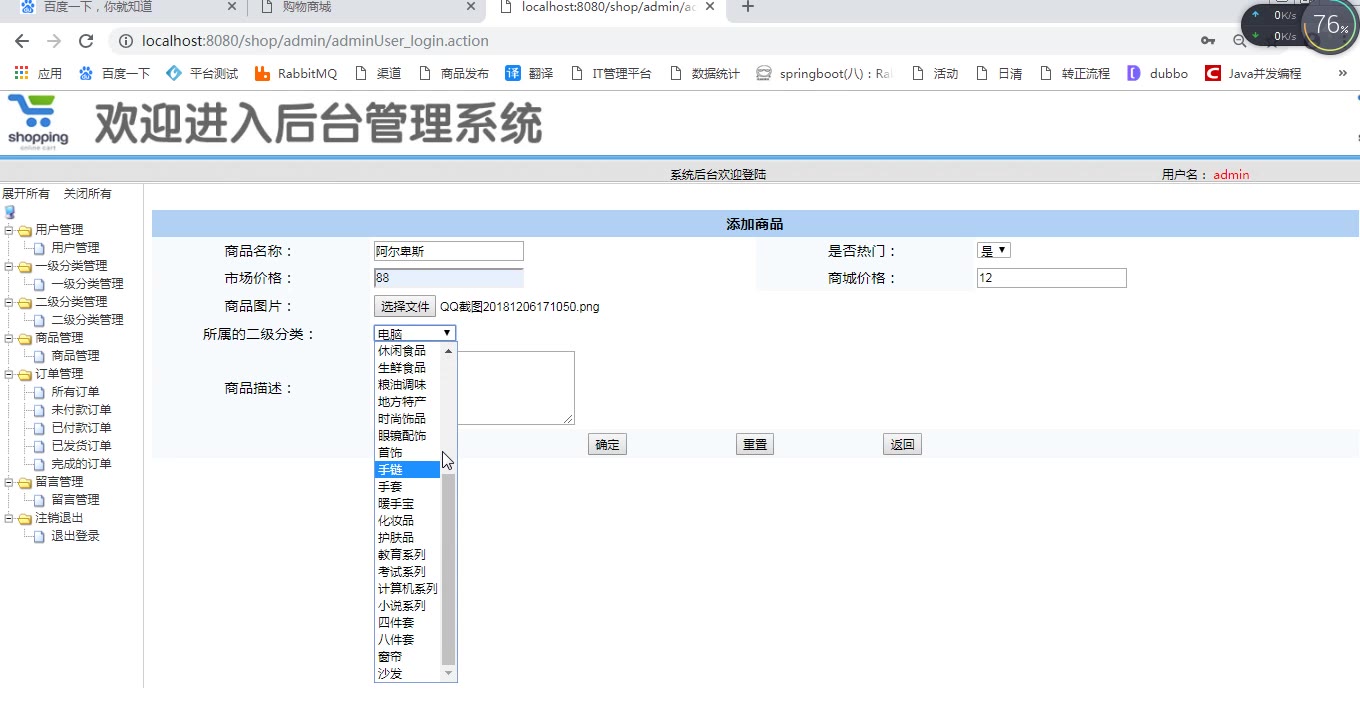Viewport: 1360px width, 720px height.
Task: Open the RabbitMQ bookmark
Action: coord(296,73)
